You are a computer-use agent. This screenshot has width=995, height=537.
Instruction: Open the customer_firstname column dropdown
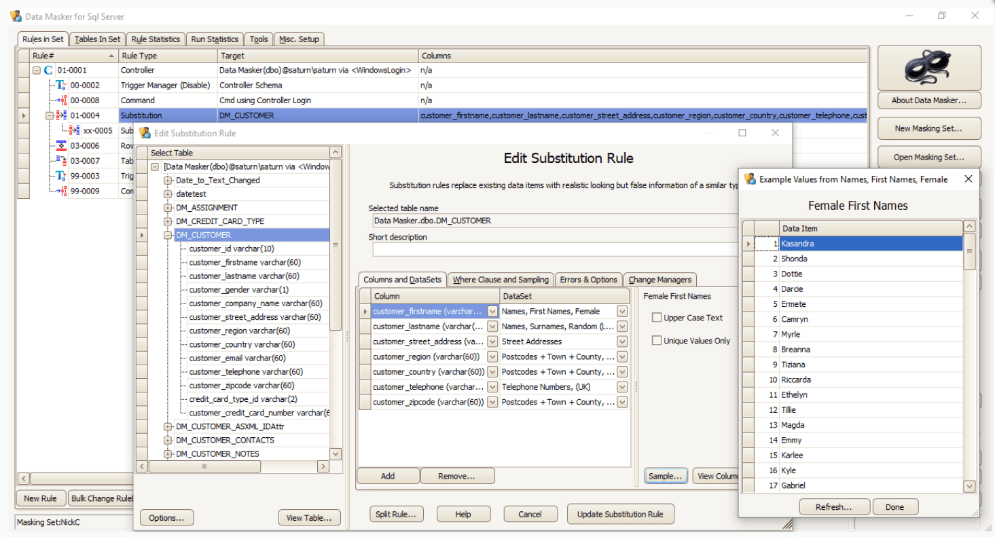492,311
